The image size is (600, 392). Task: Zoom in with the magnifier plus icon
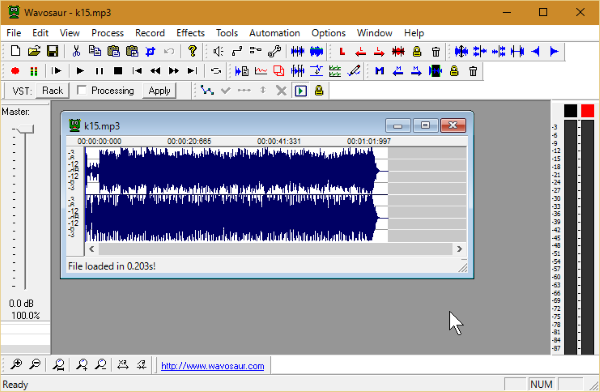(x=16, y=364)
